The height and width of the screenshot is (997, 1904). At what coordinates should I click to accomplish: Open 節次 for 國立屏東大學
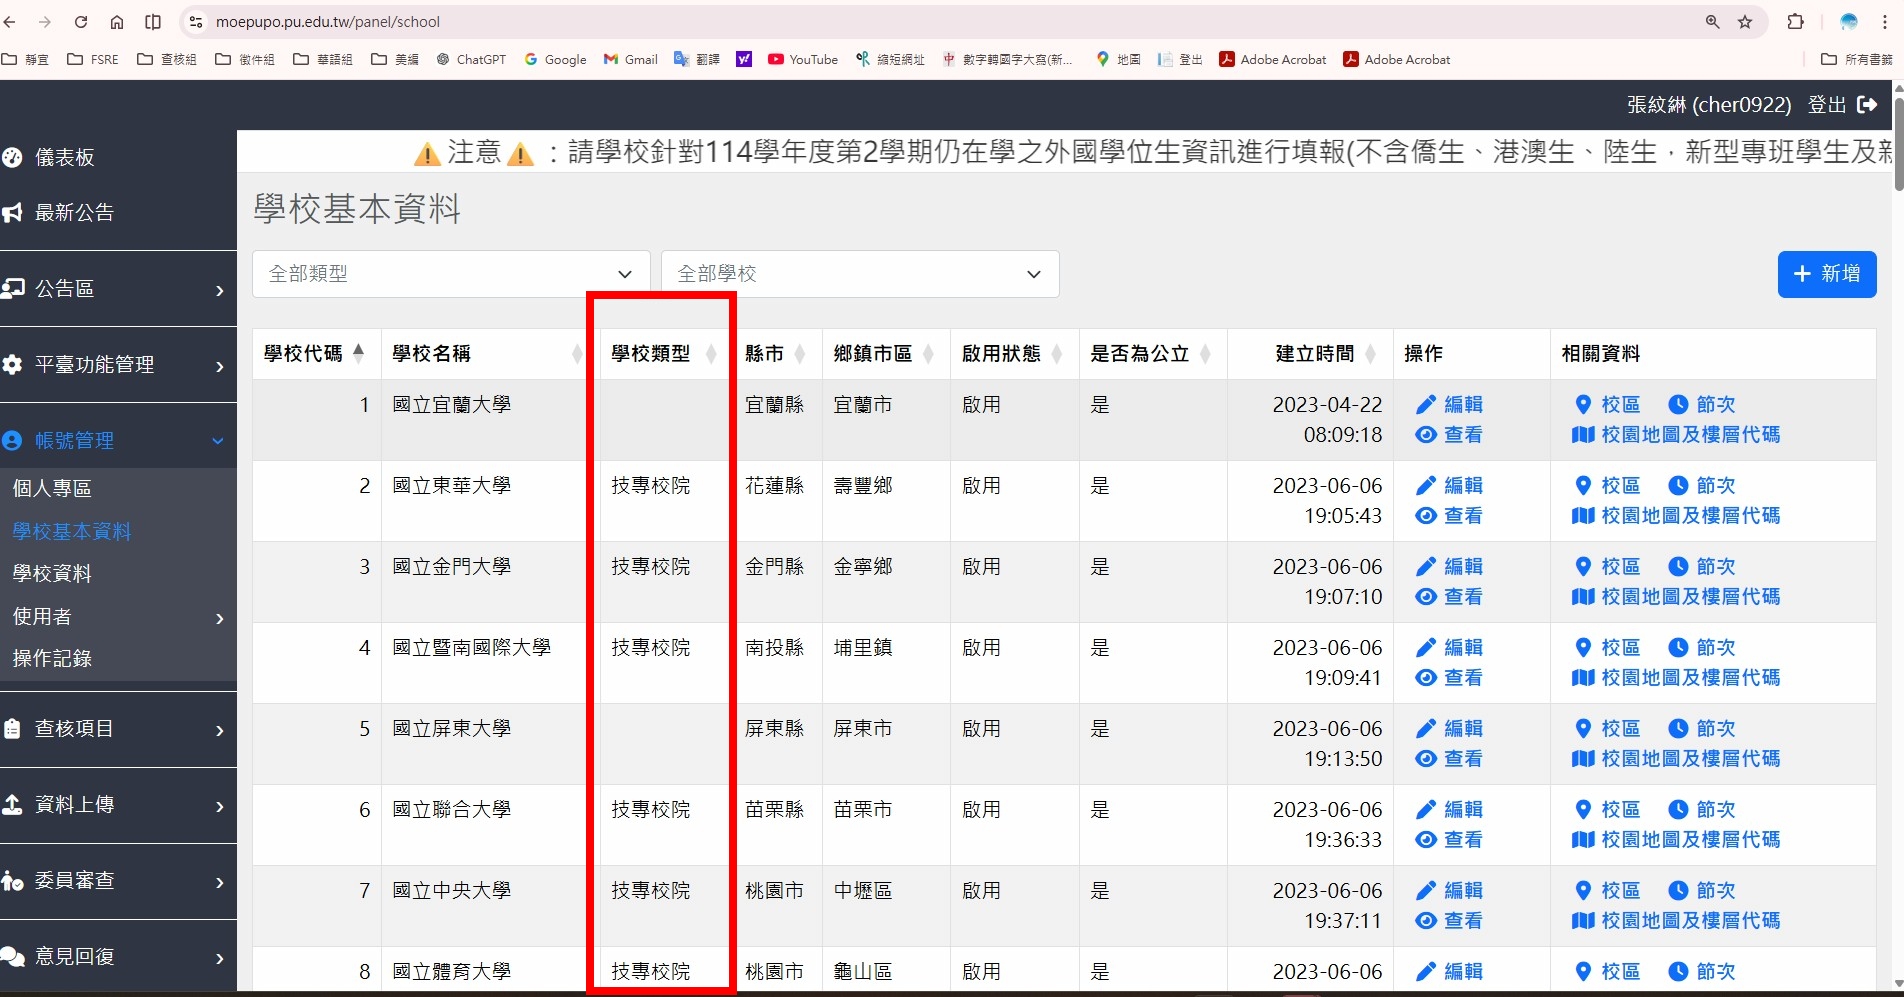1702,728
